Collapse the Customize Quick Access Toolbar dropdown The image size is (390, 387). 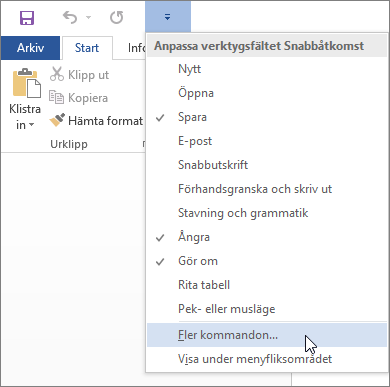click(x=168, y=17)
